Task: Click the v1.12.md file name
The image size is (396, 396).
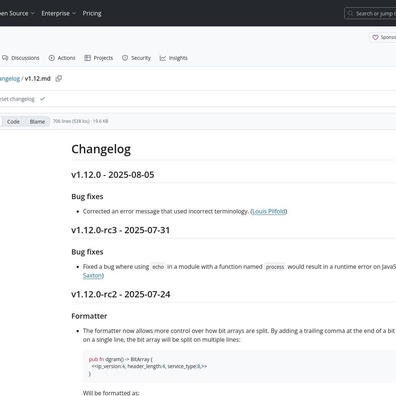Action: [x=38, y=79]
